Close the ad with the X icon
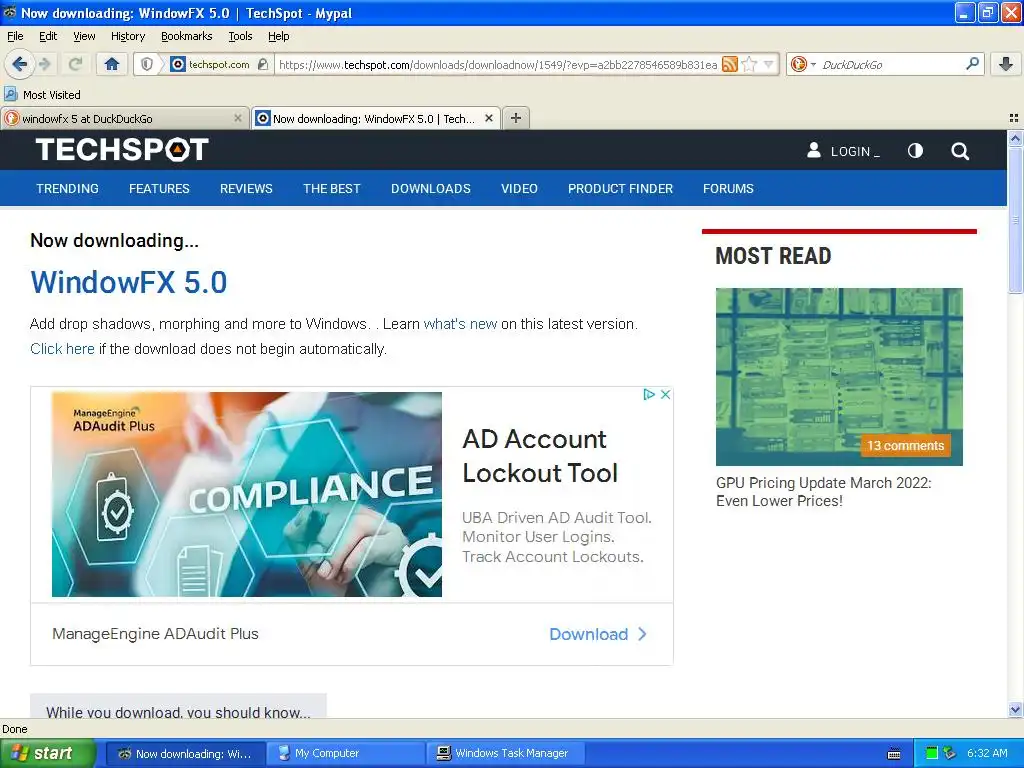This screenshot has width=1024, height=768. point(665,394)
